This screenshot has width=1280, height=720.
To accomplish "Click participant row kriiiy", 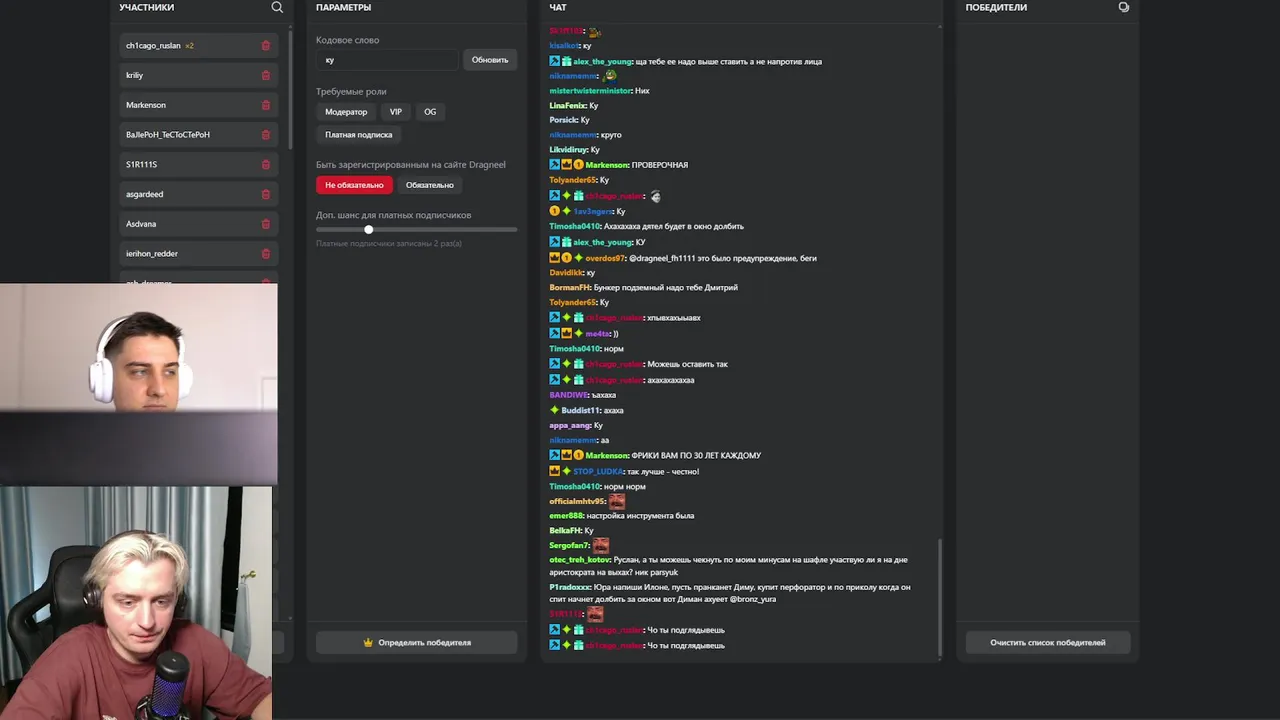I will click(x=198, y=75).
